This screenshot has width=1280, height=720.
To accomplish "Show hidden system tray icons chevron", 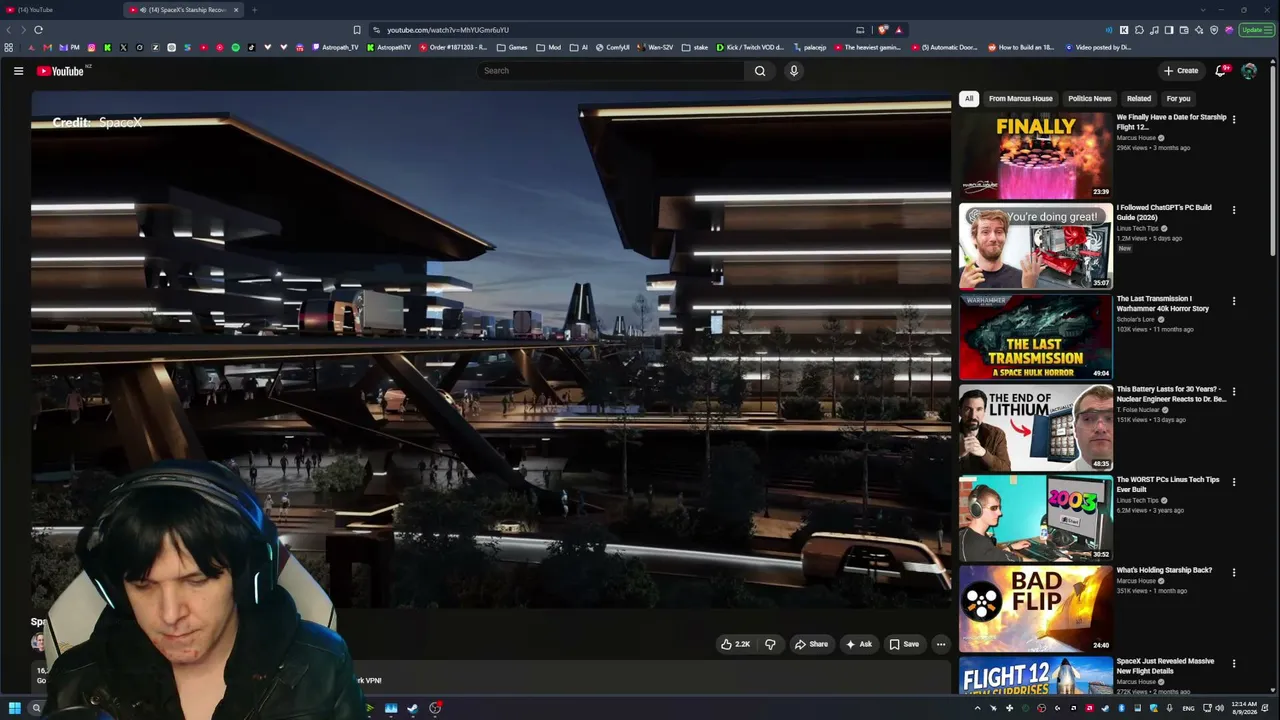I will 978,708.
